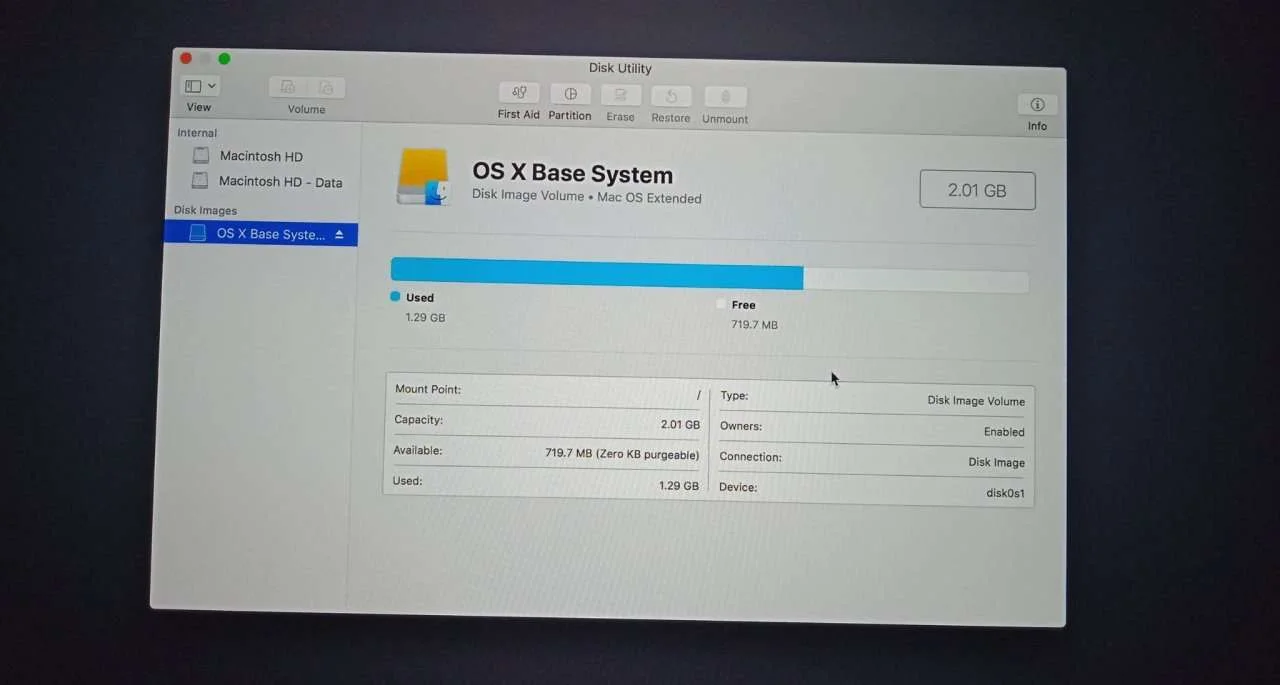Click the remove volume icon
The height and width of the screenshot is (685, 1280).
tap(326, 88)
